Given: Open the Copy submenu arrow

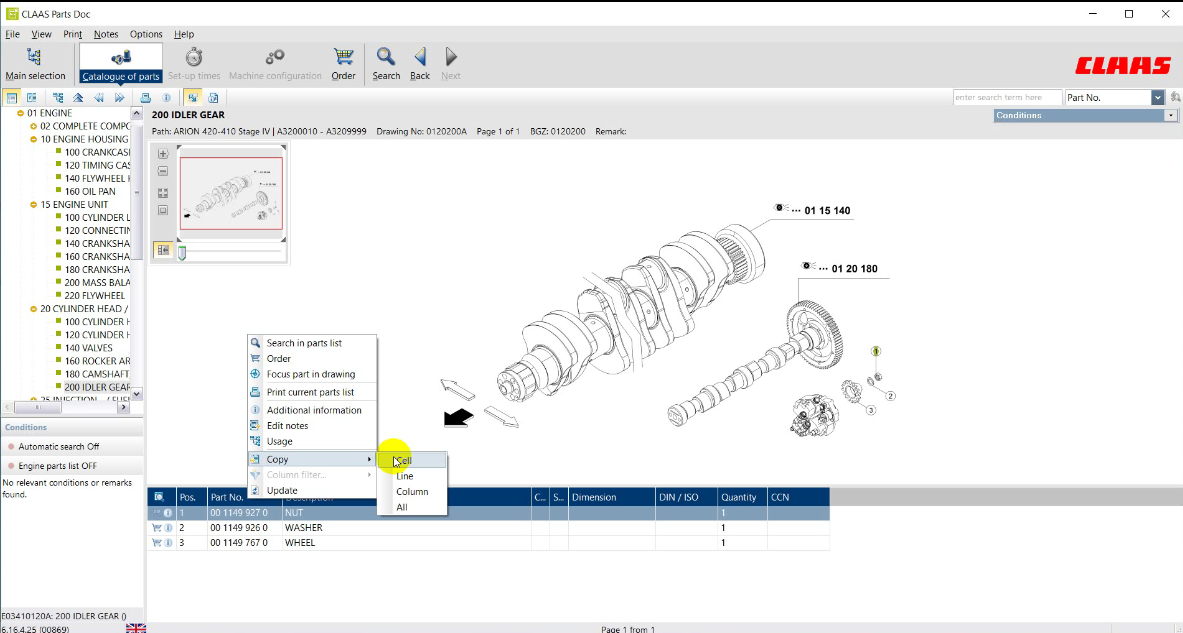Looking at the screenshot, I should click(x=370, y=459).
